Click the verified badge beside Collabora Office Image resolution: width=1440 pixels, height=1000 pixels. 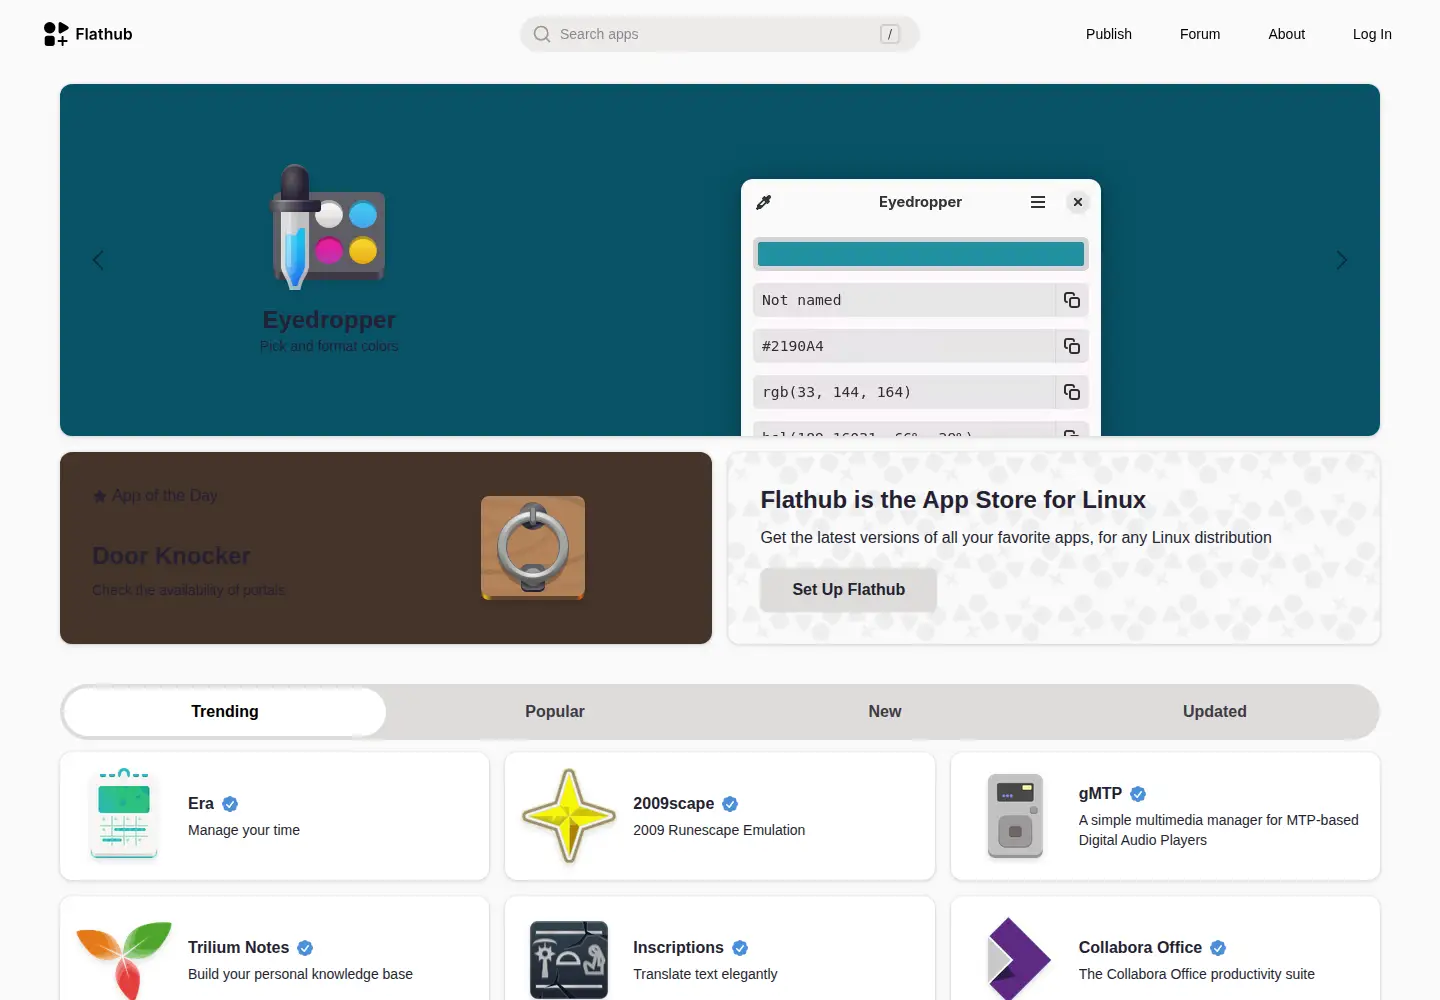click(1218, 948)
